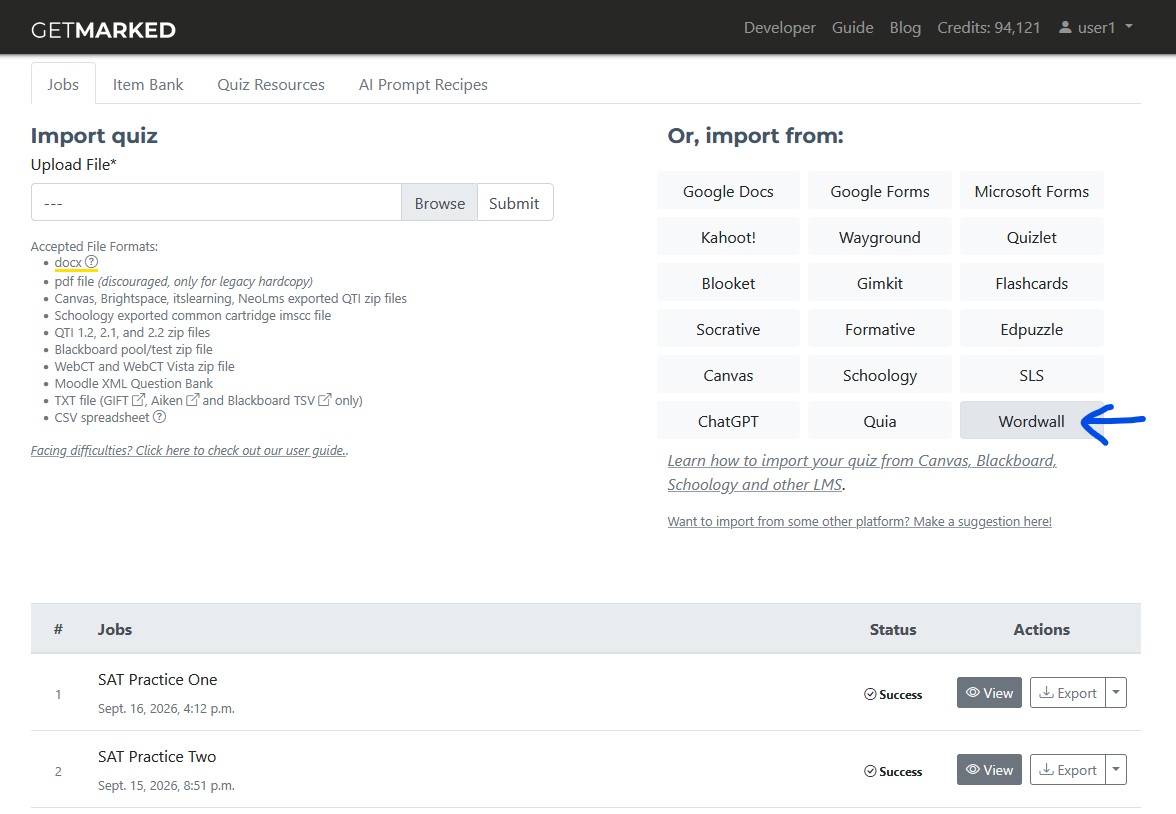Screen dimensions: 1176x814
Task: Open the Developer menu link
Action: 779,28
